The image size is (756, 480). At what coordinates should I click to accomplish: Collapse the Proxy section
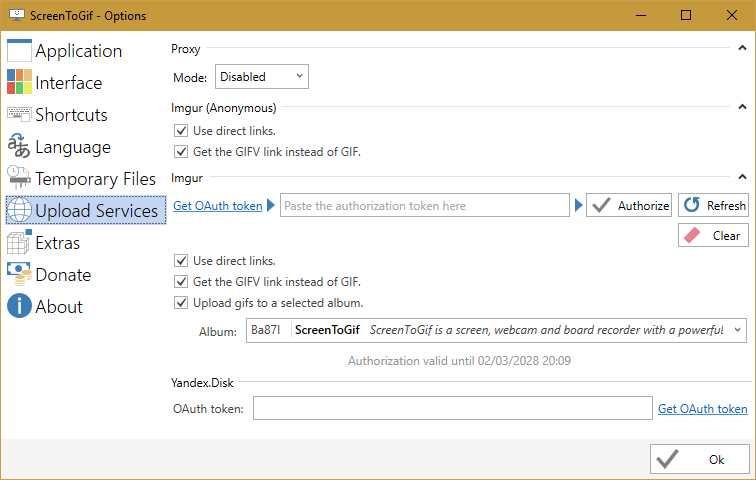pyautogui.click(x=742, y=48)
